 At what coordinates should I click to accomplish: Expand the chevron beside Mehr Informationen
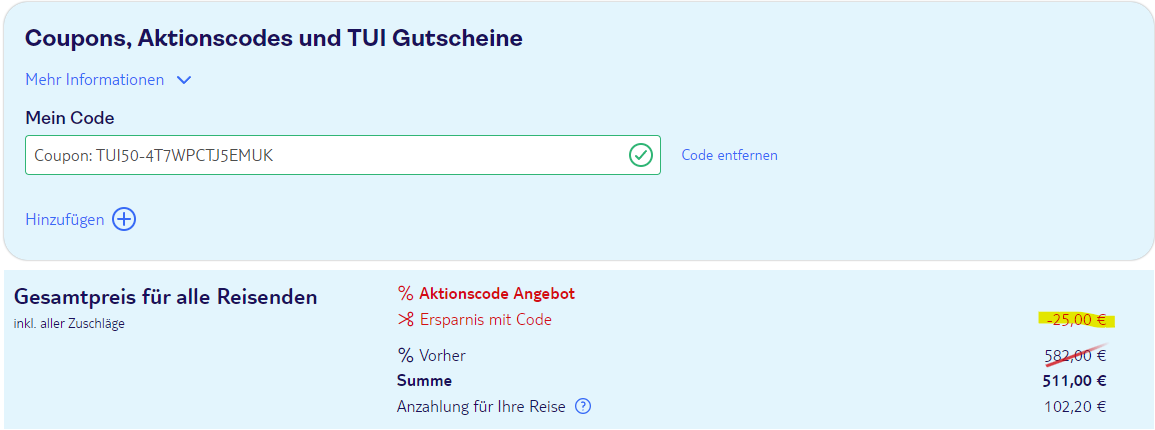tap(184, 80)
